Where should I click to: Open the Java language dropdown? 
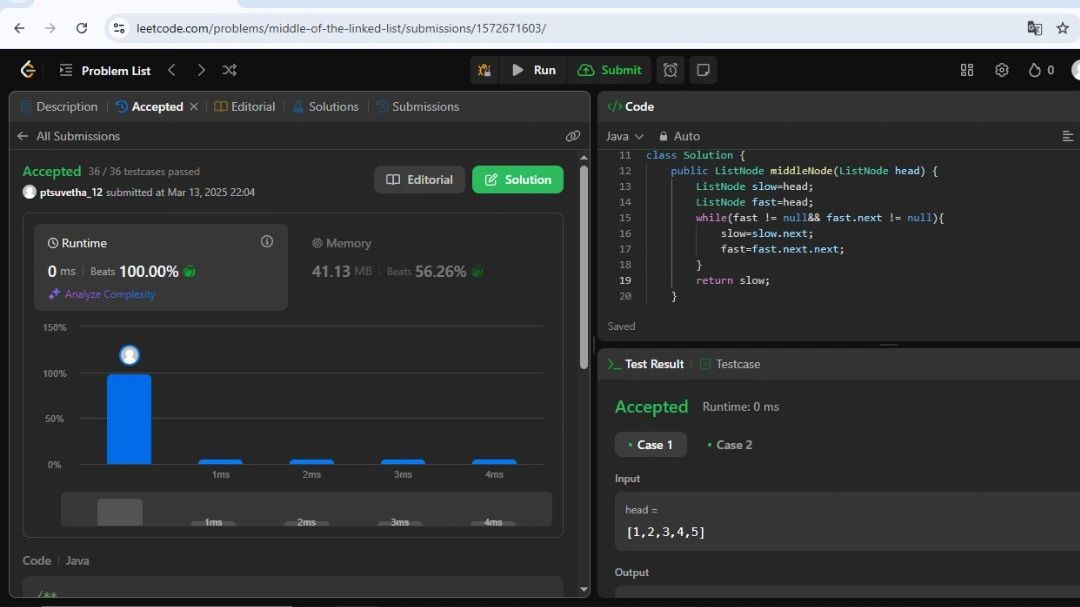[625, 136]
